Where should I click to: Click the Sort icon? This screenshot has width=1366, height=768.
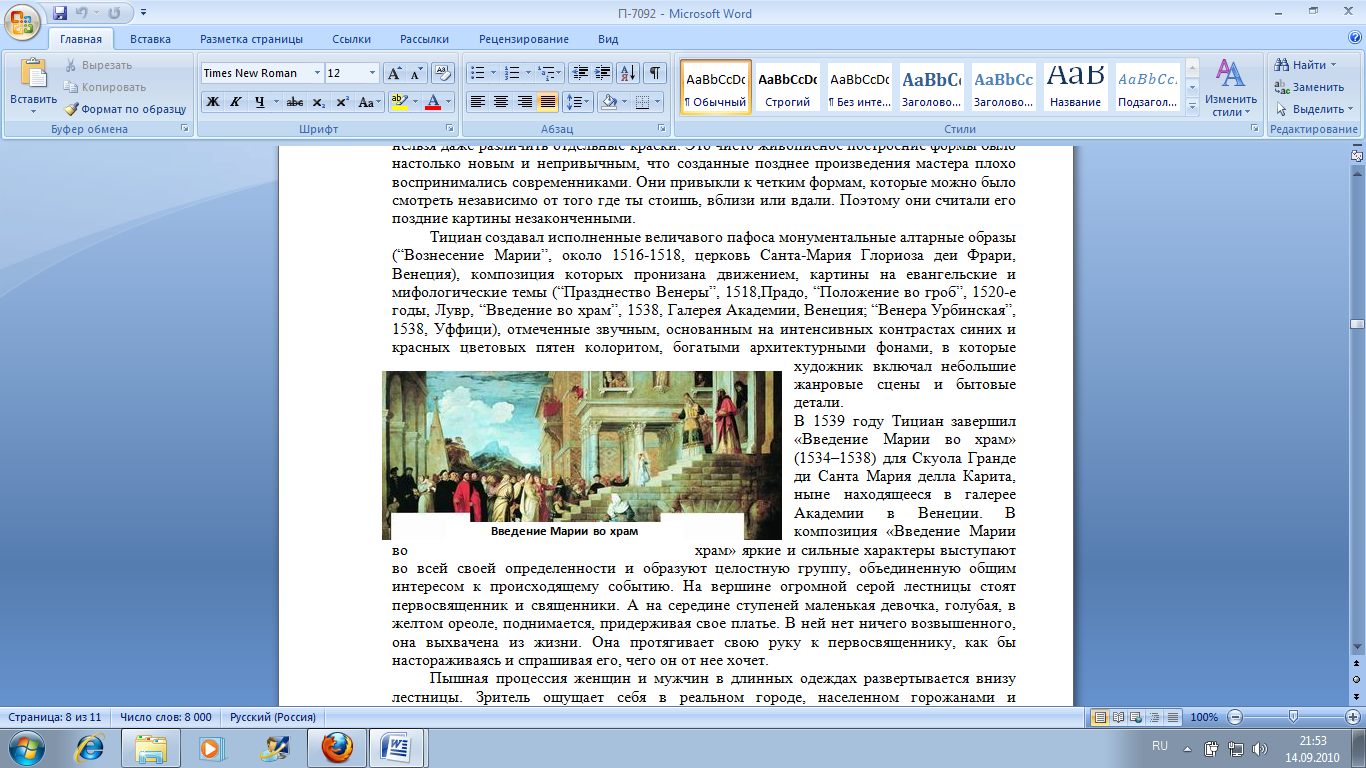tap(629, 73)
